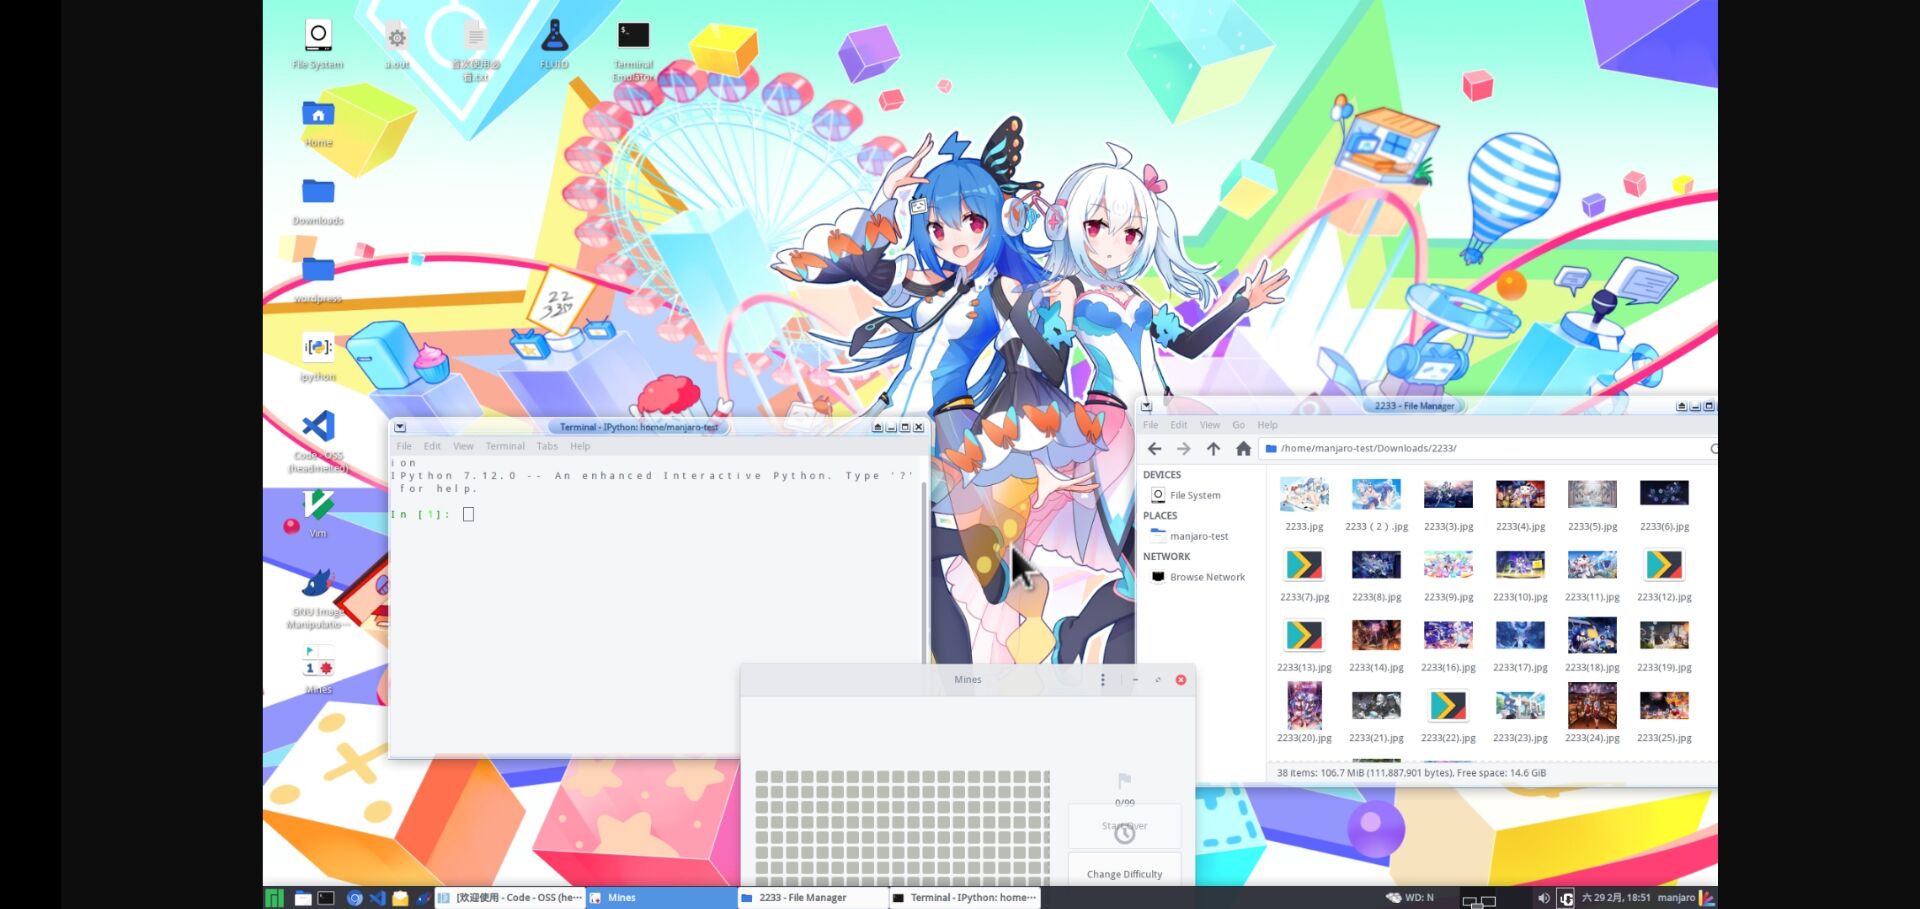1920x909 pixels.
Task: Switch to the Terminal - IPython taskbar button
Action: (x=964, y=898)
